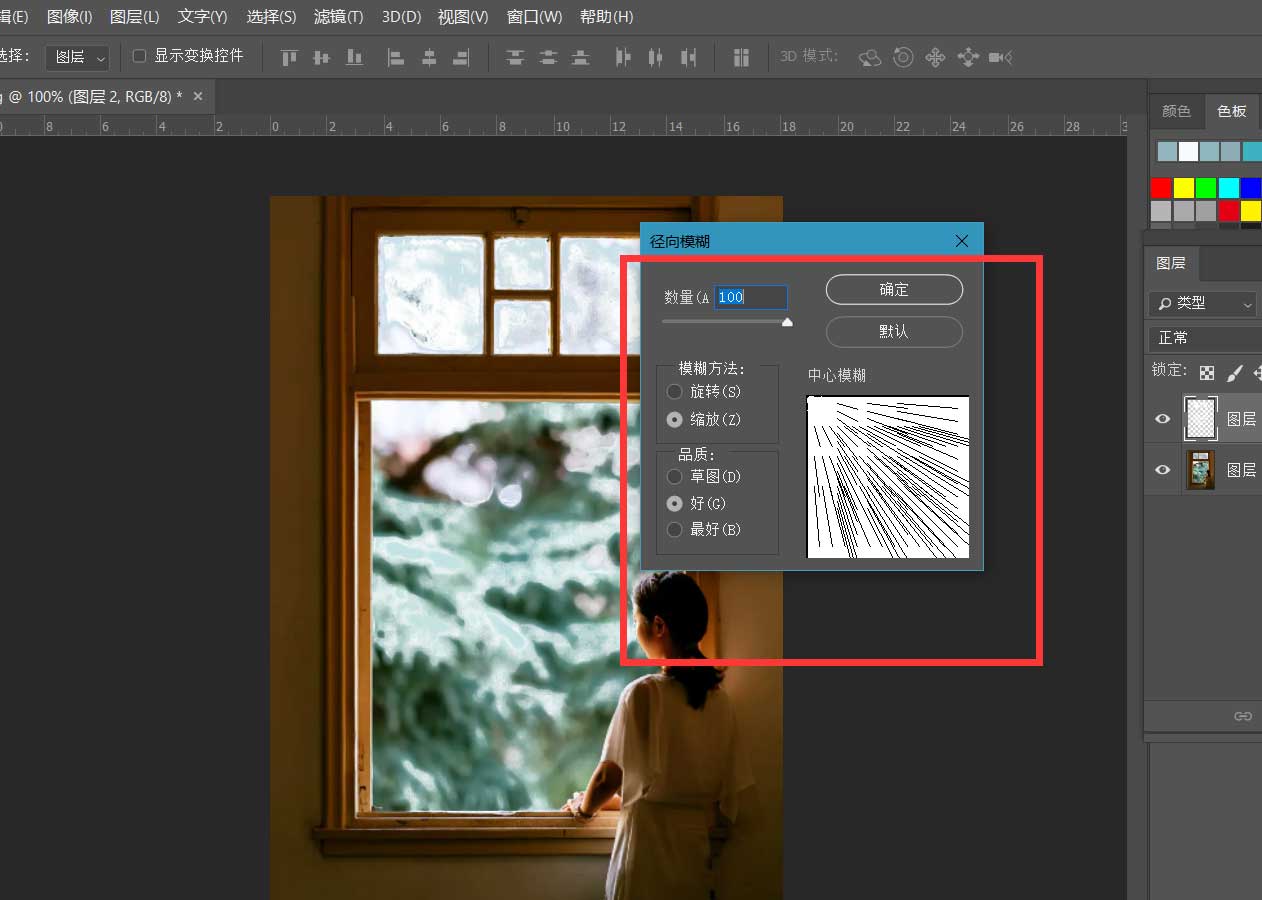Open the 正常 blend mode dropdown
The height and width of the screenshot is (900, 1262).
(x=1204, y=338)
